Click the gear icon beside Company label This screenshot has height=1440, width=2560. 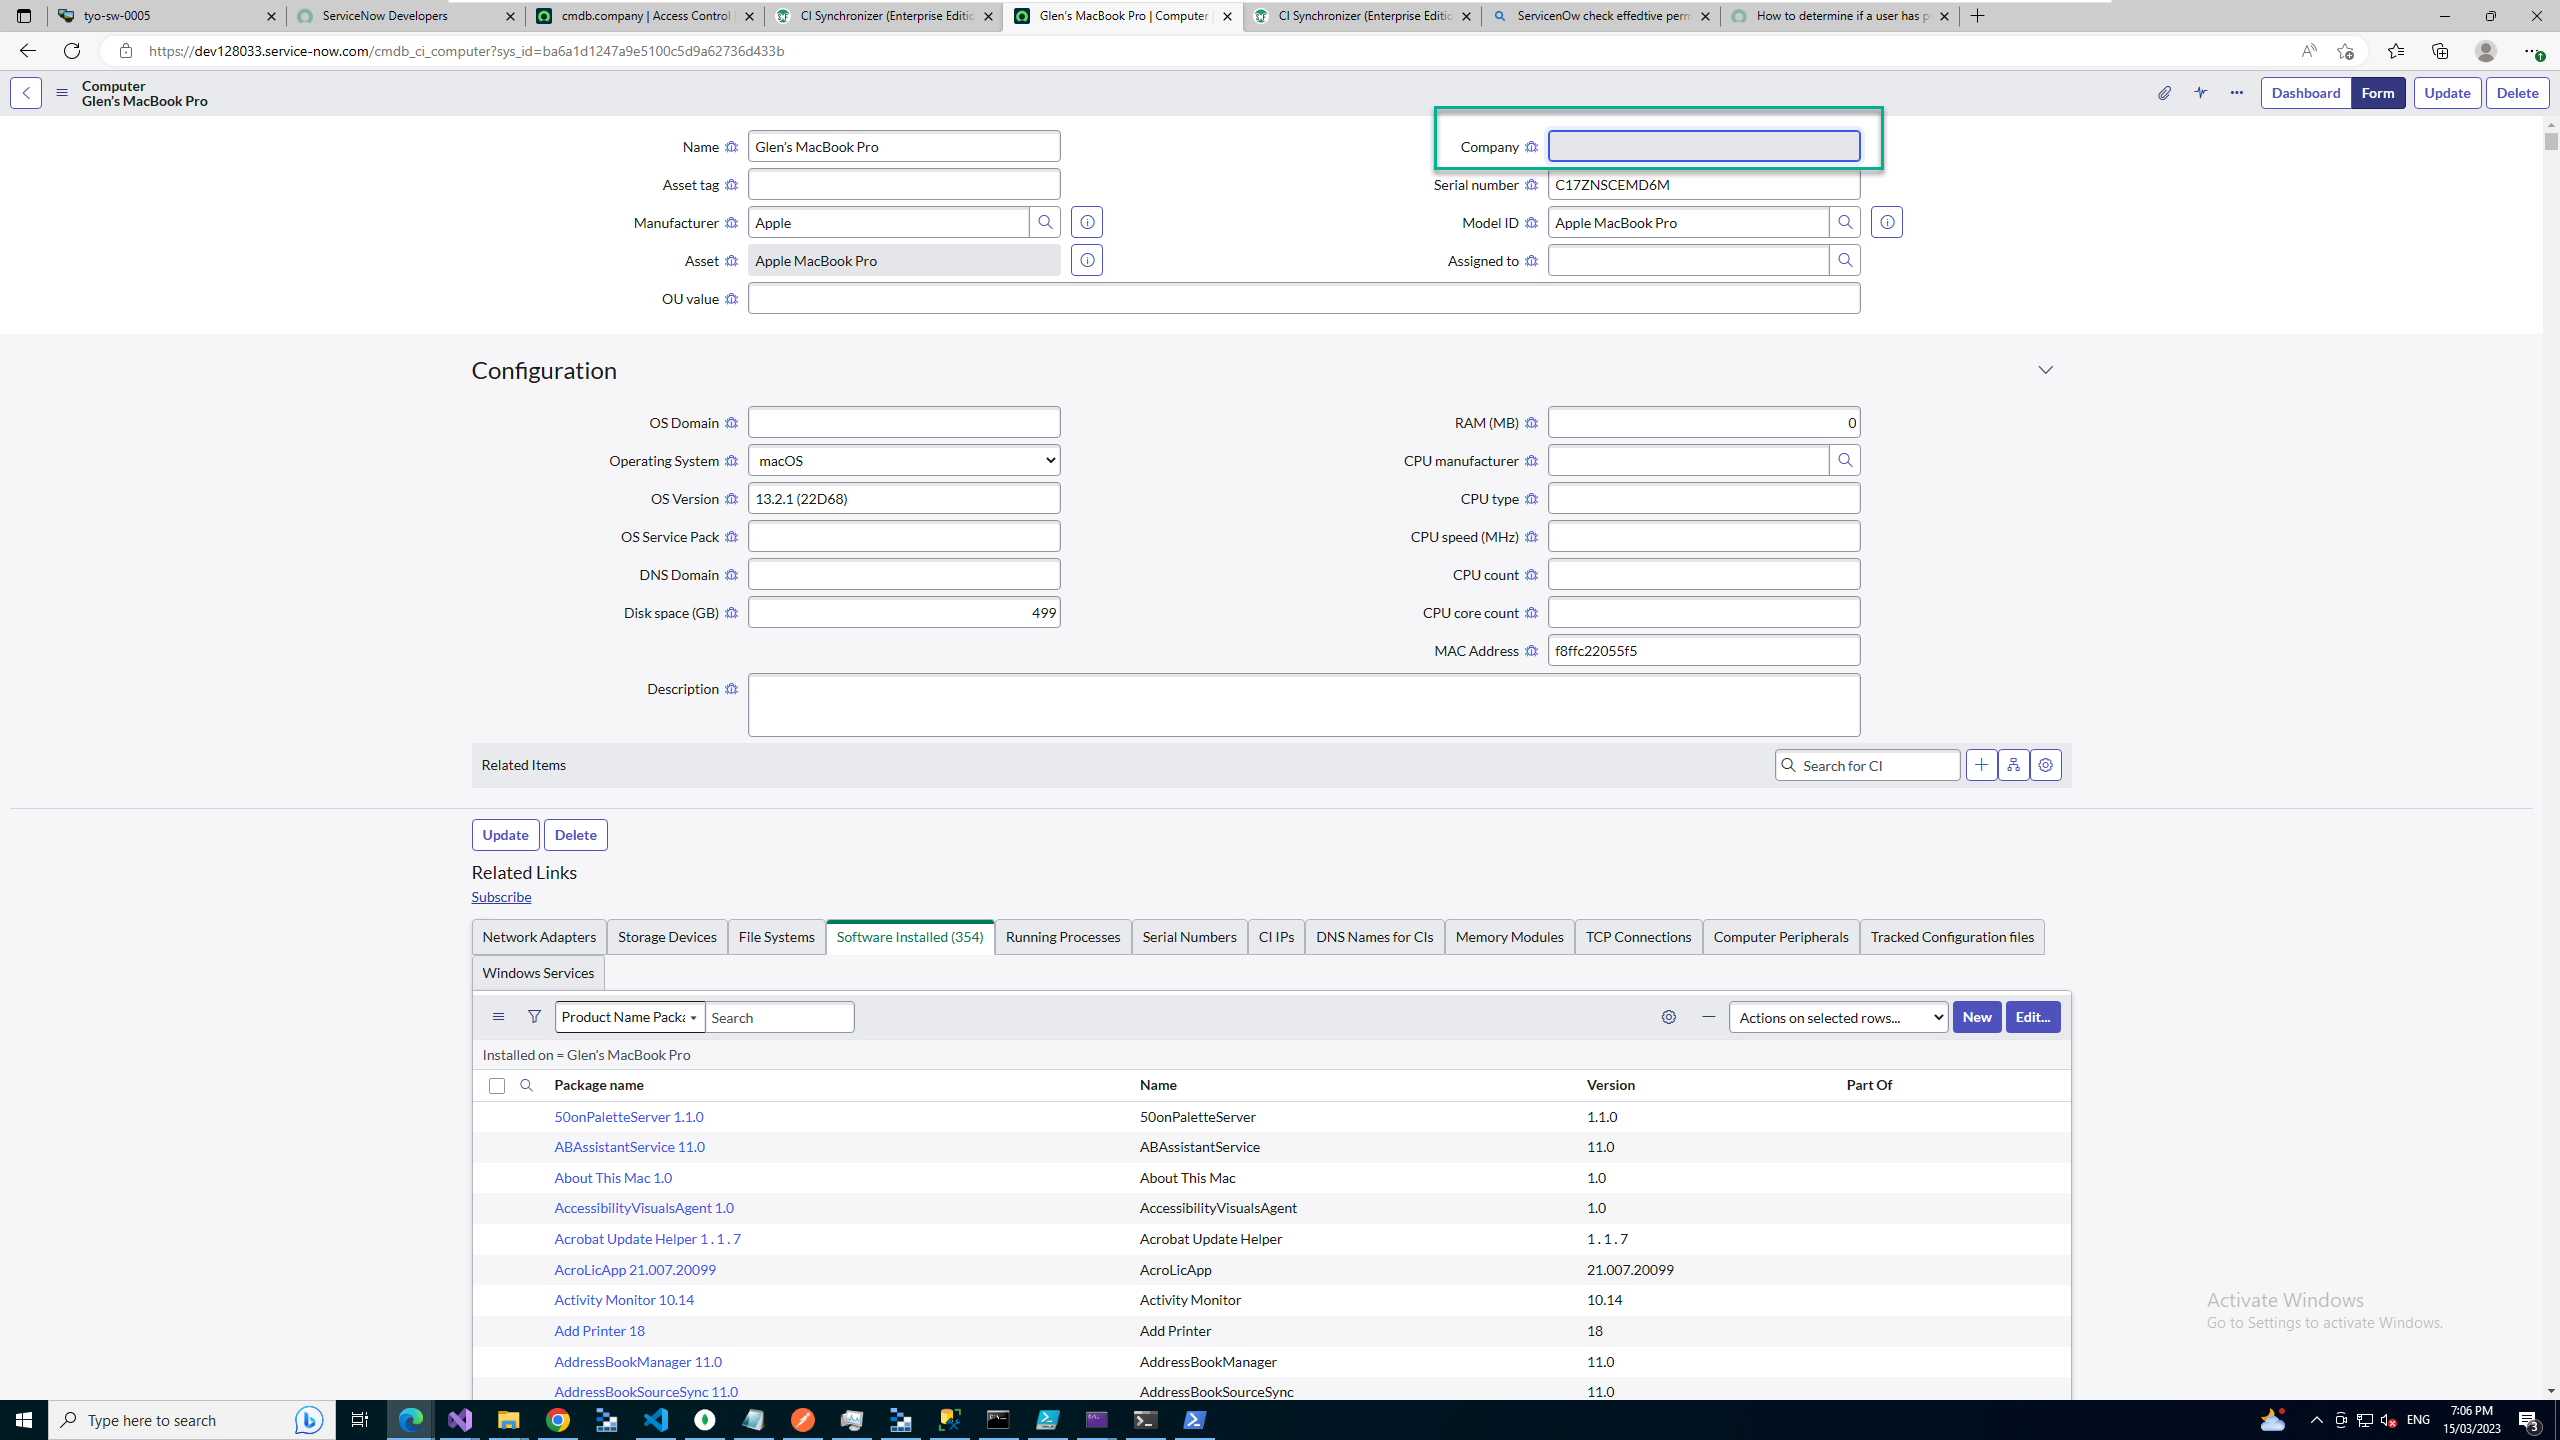point(1531,147)
